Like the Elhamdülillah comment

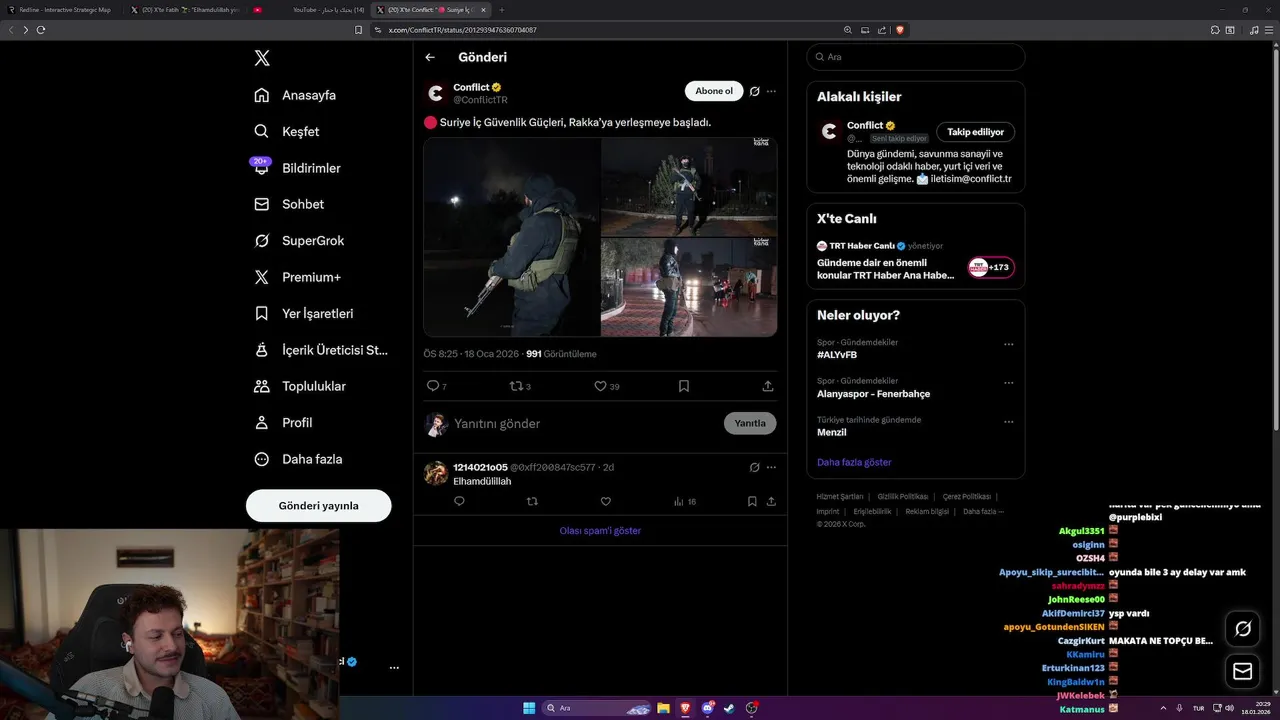click(x=605, y=501)
